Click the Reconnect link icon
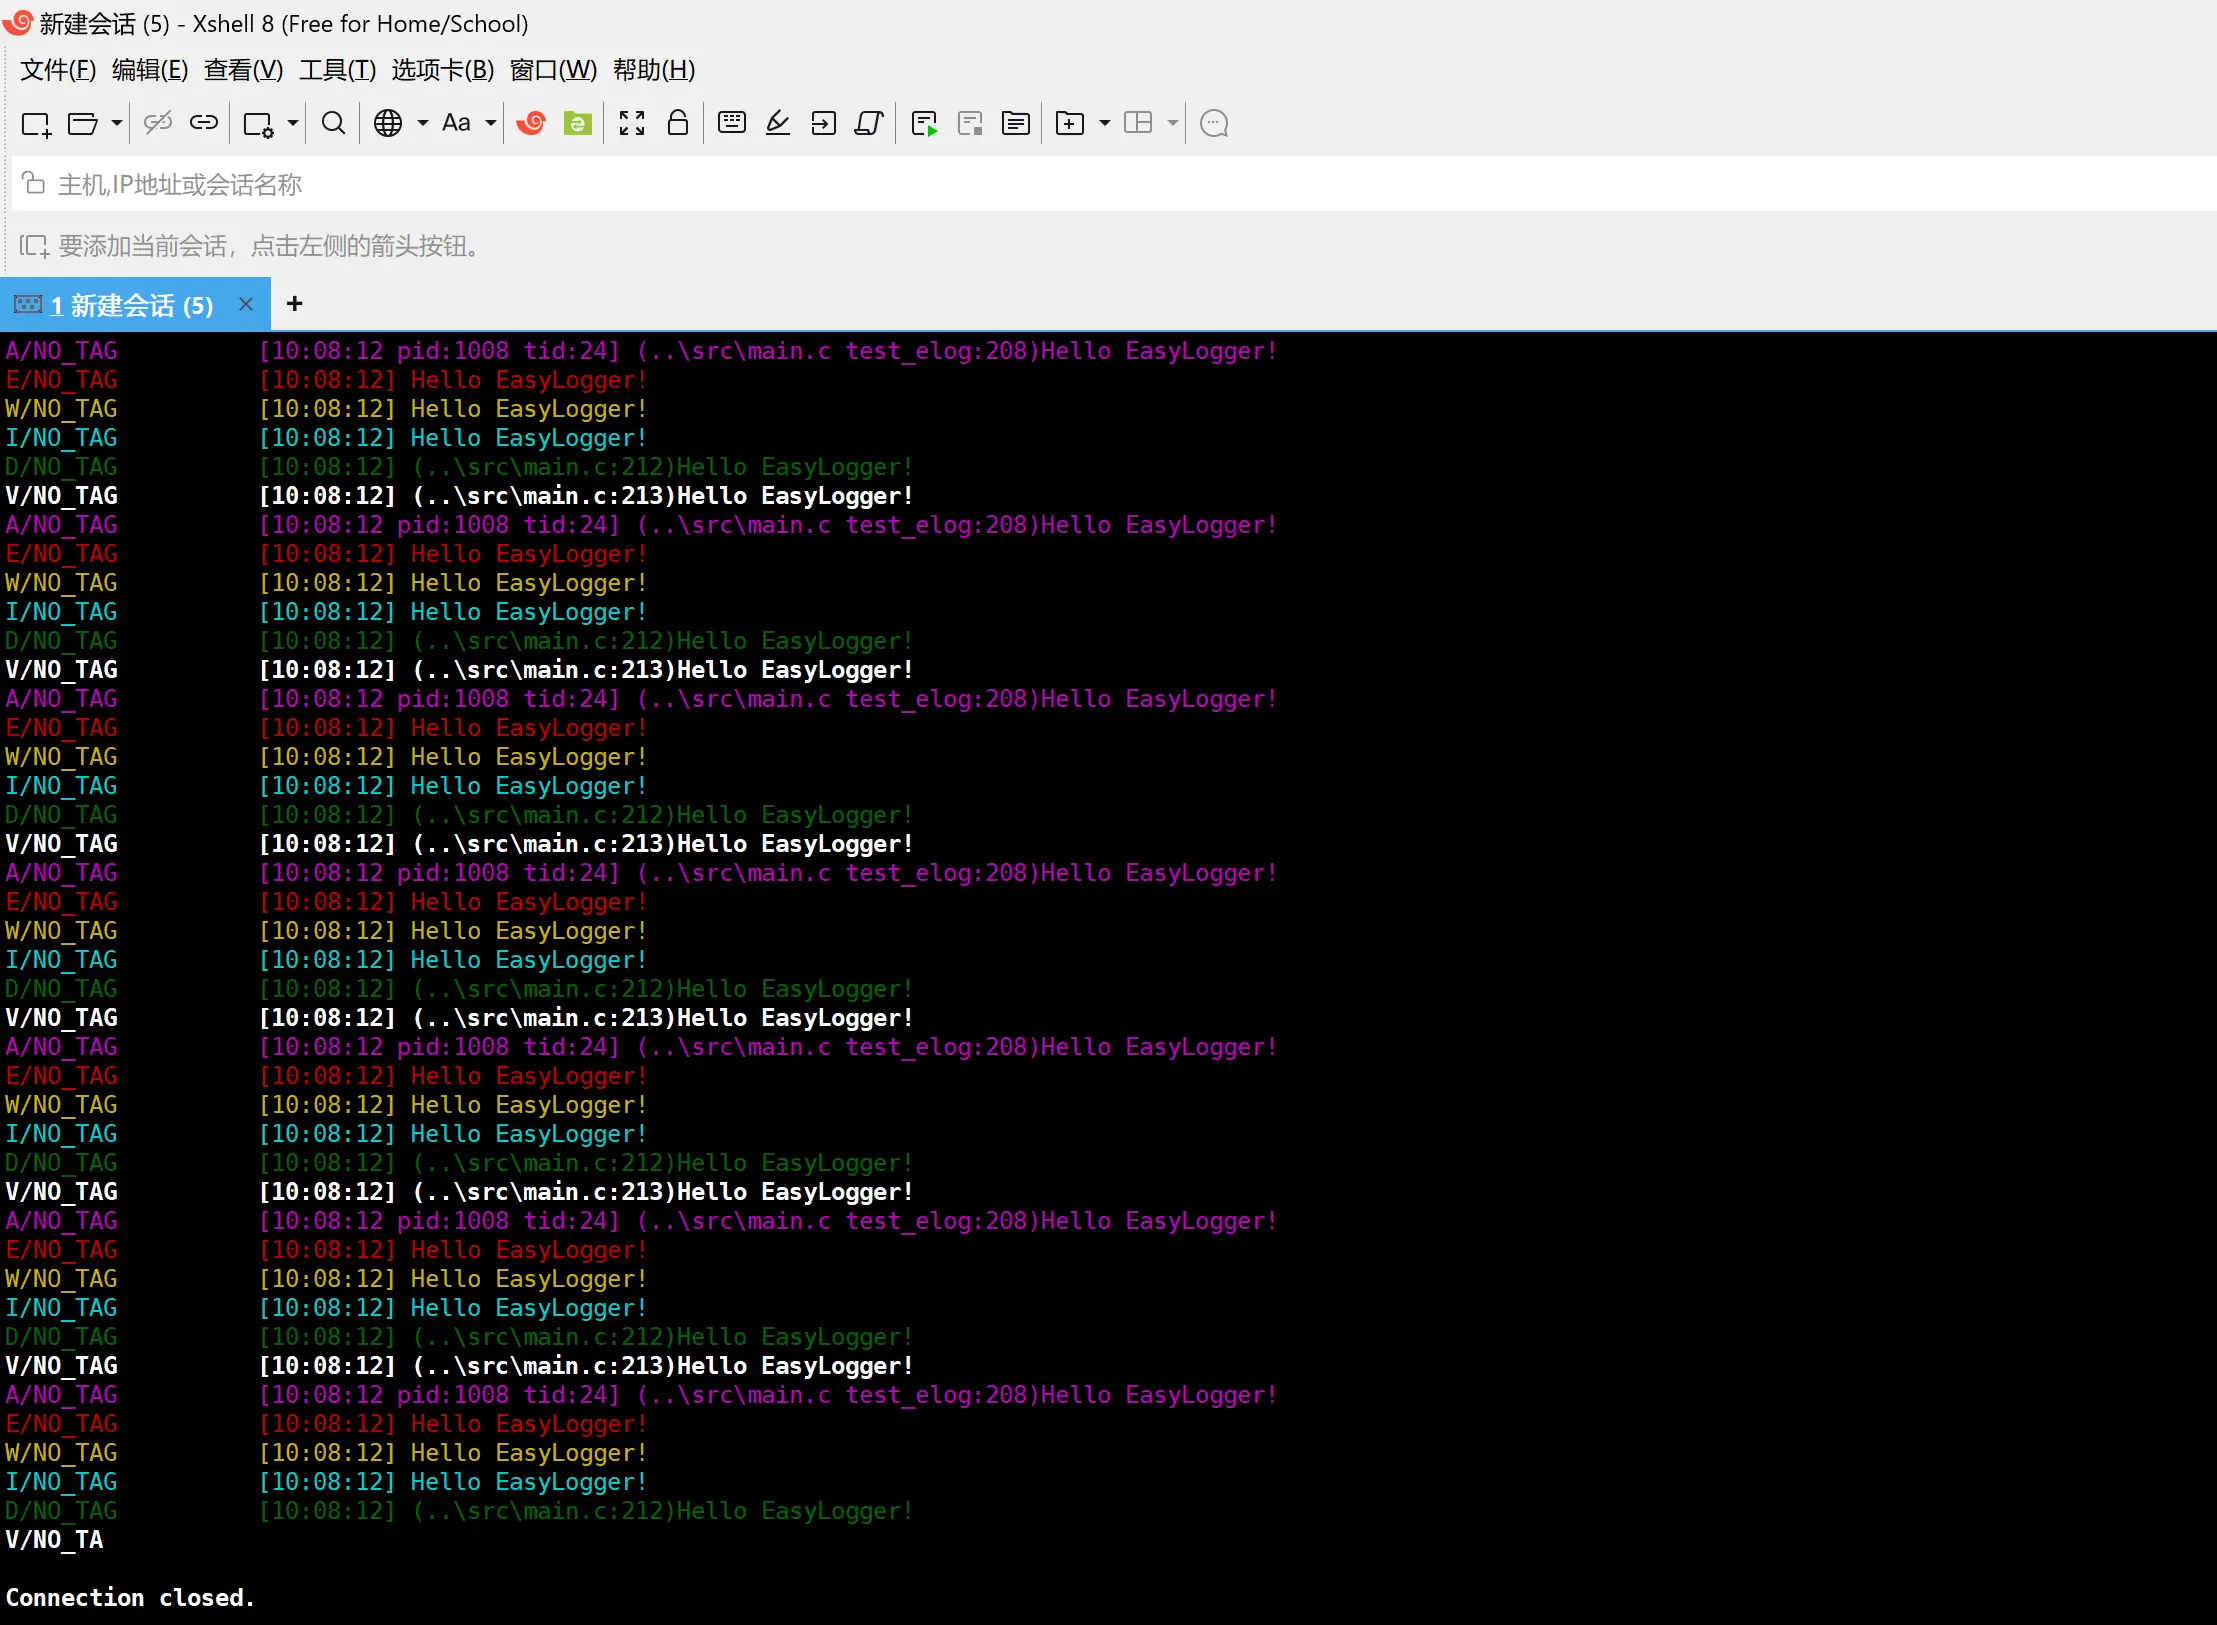Image resolution: width=2217 pixels, height=1625 pixels. [204, 123]
